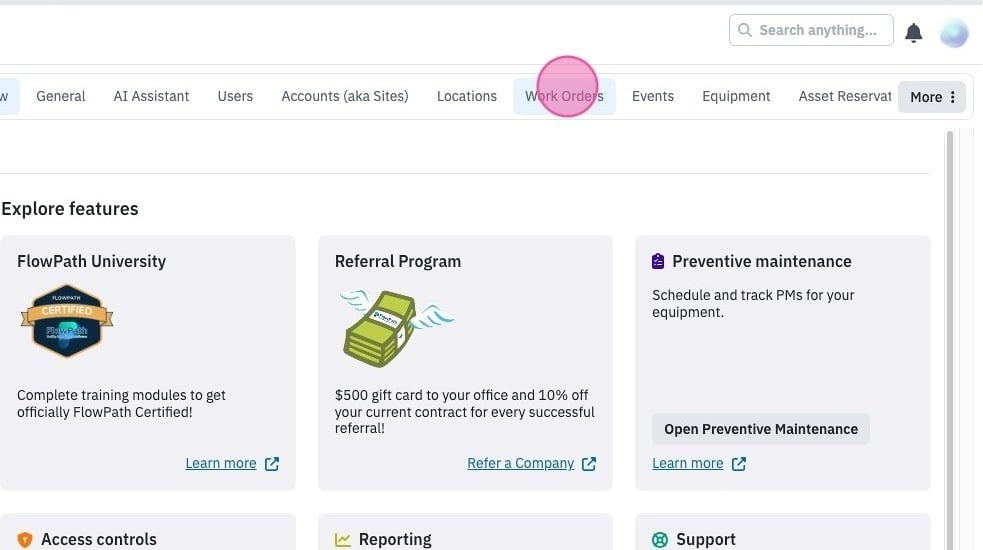Screen dimensions: 983x550
Task: Click the FlowPath Certified badge image
Action: tap(66, 320)
